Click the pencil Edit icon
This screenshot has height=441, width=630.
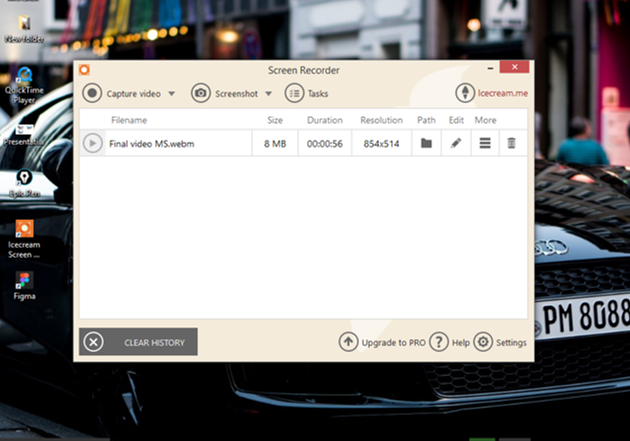click(456, 143)
